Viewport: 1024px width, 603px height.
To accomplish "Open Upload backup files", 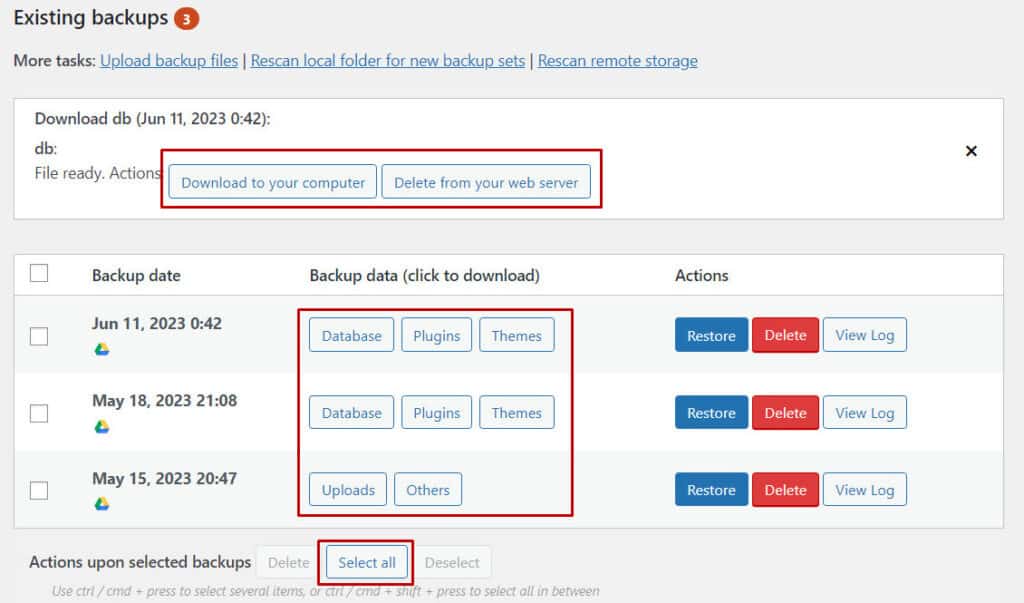I will click(169, 60).
